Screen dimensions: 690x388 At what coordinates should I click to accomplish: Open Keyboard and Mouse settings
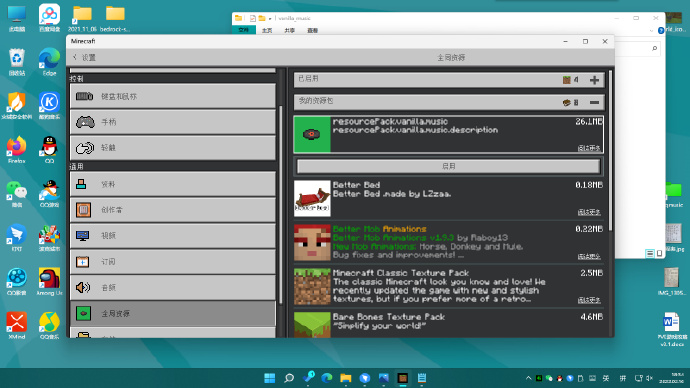tap(173, 96)
